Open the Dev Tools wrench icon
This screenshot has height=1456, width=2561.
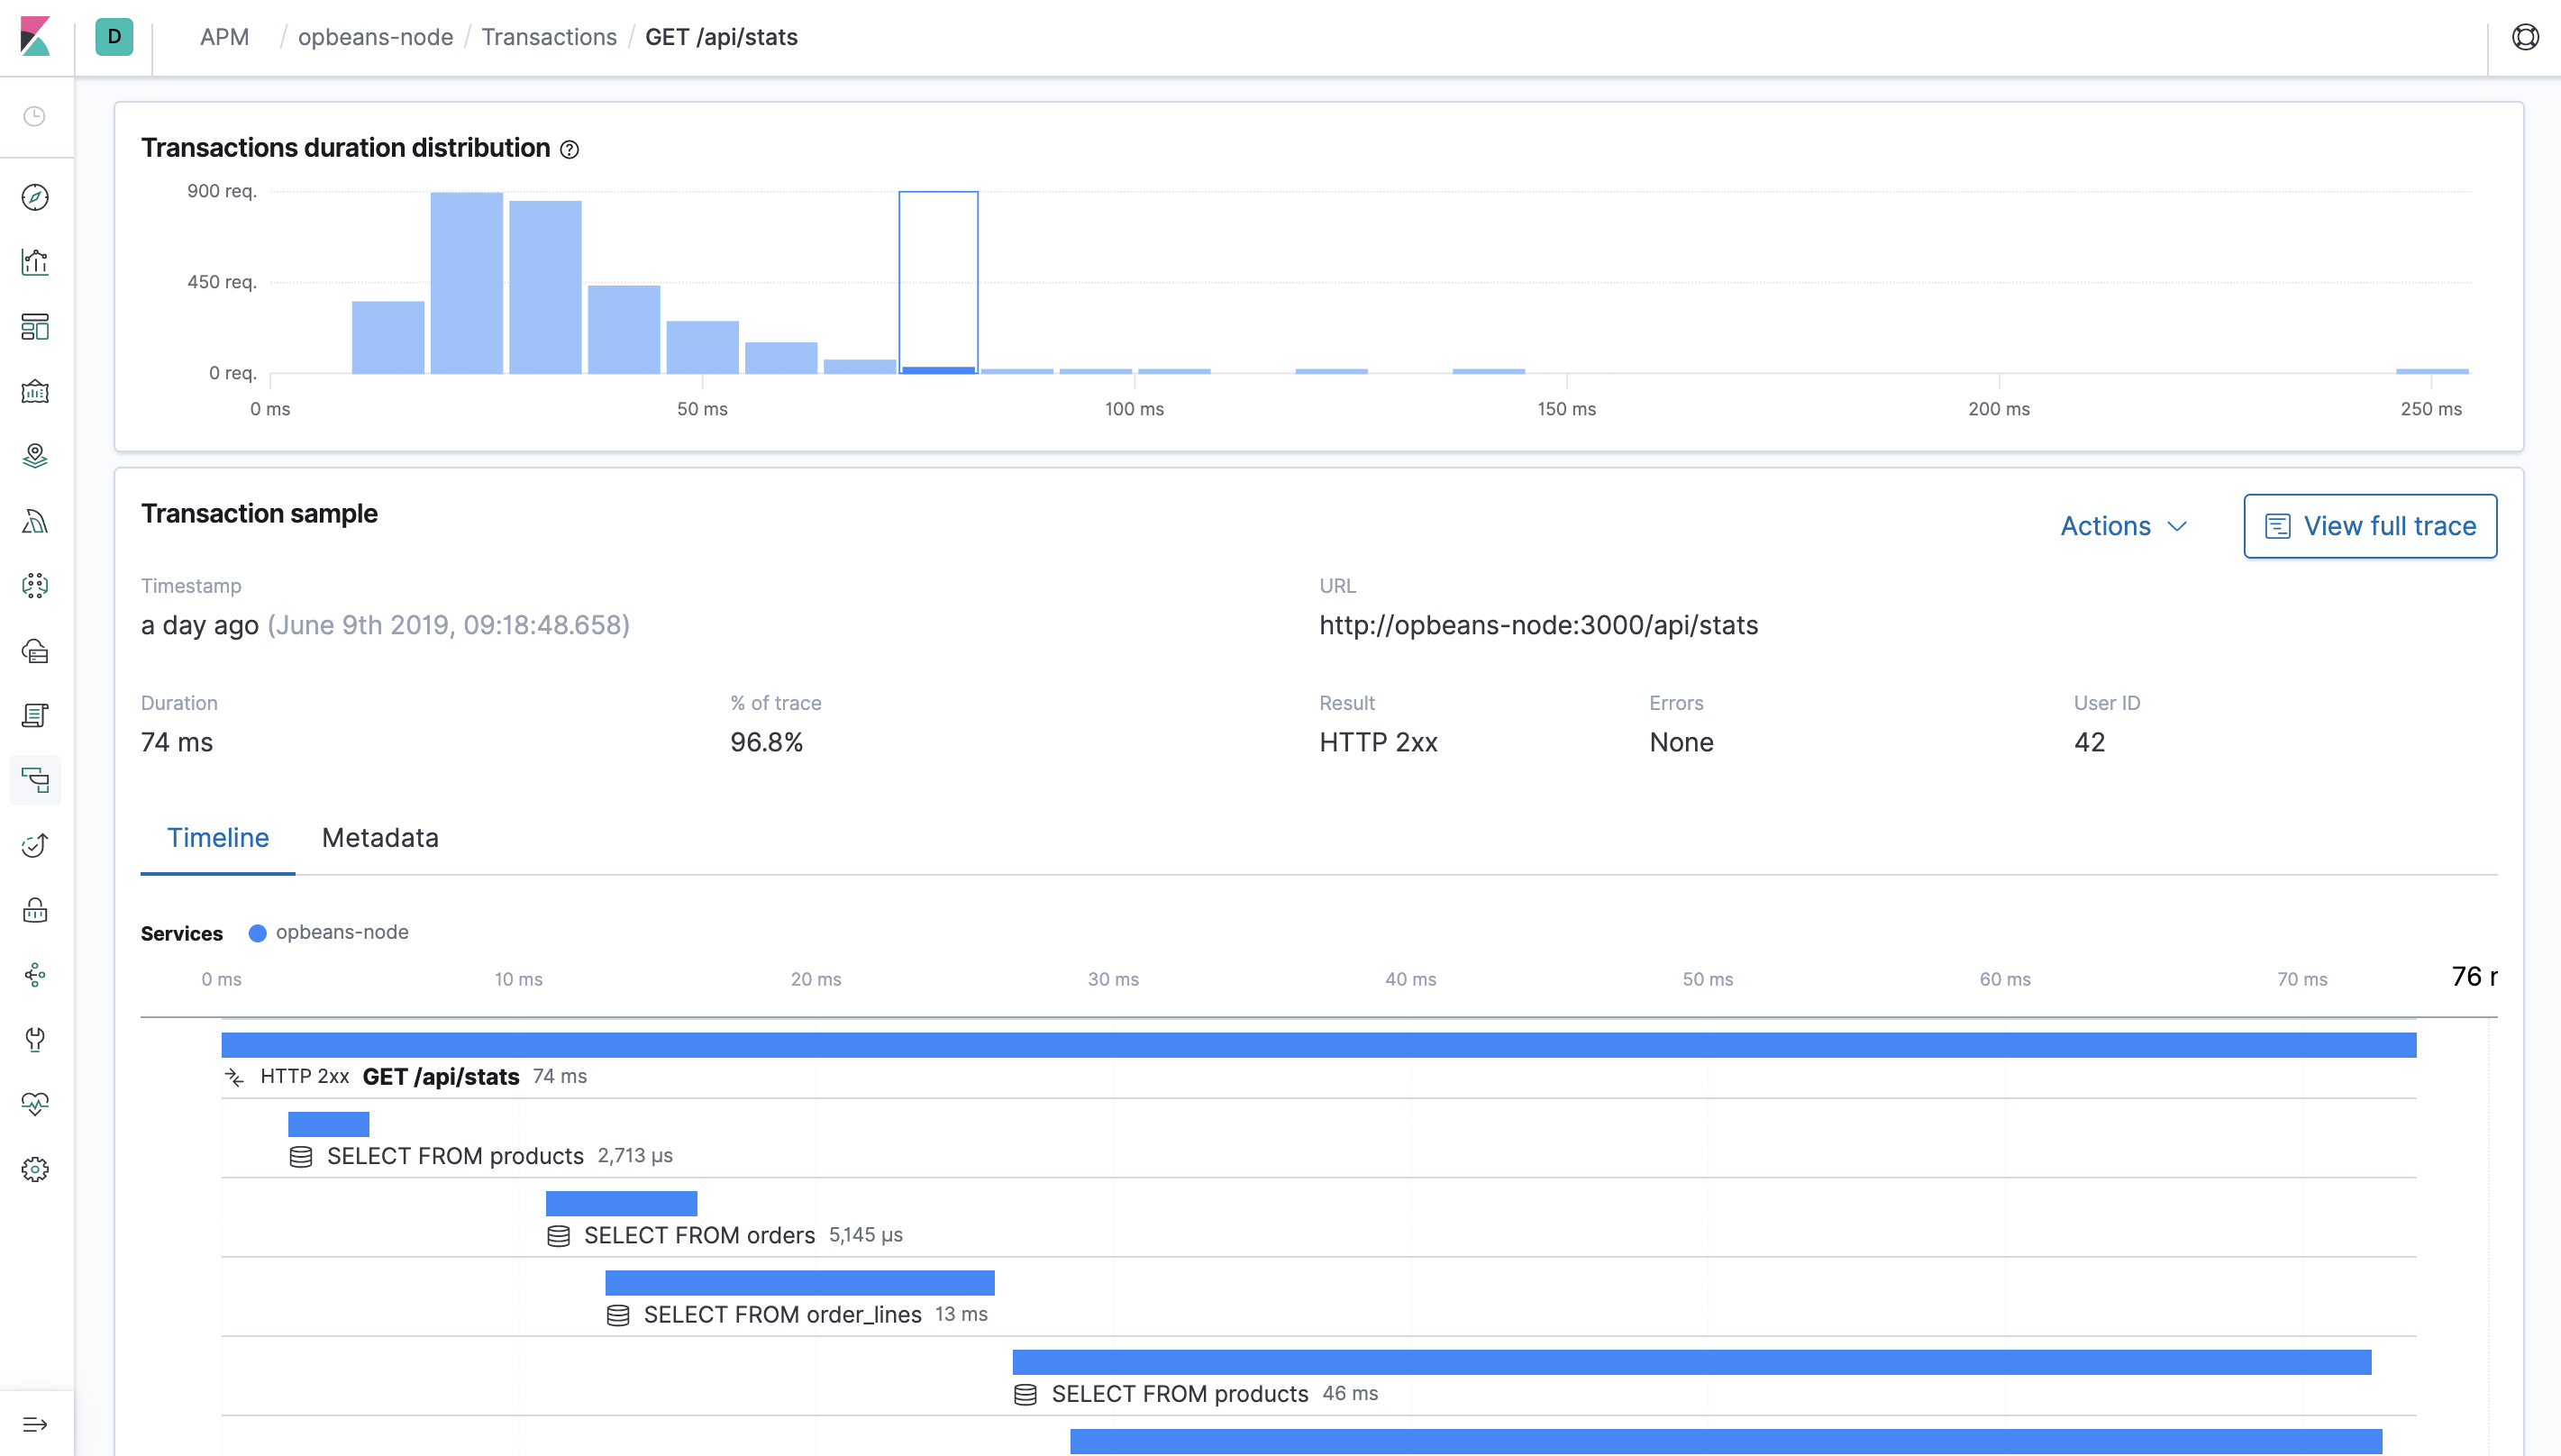[35, 1040]
